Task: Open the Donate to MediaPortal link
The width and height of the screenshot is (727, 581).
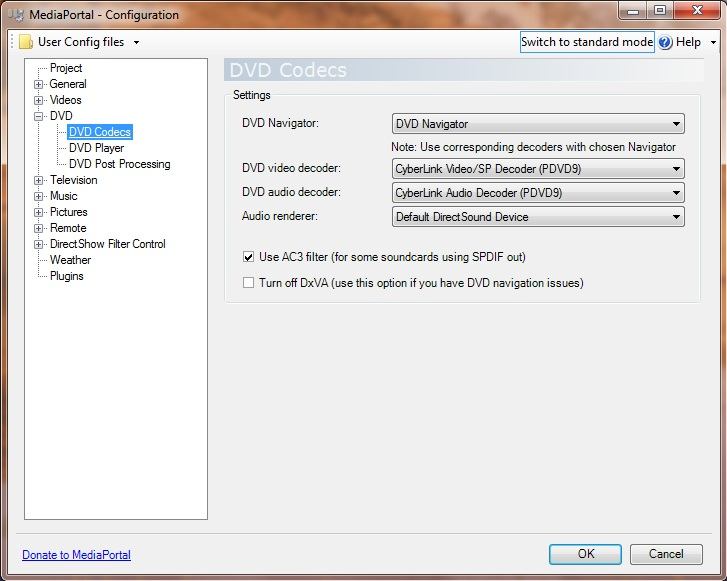Action: [77, 555]
